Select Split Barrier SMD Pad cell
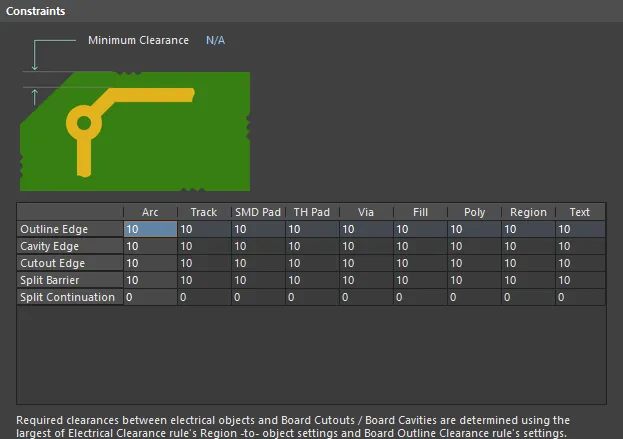The height and width of the screenshot is (439, 623). pyautogui.click(x=258, y=280)
